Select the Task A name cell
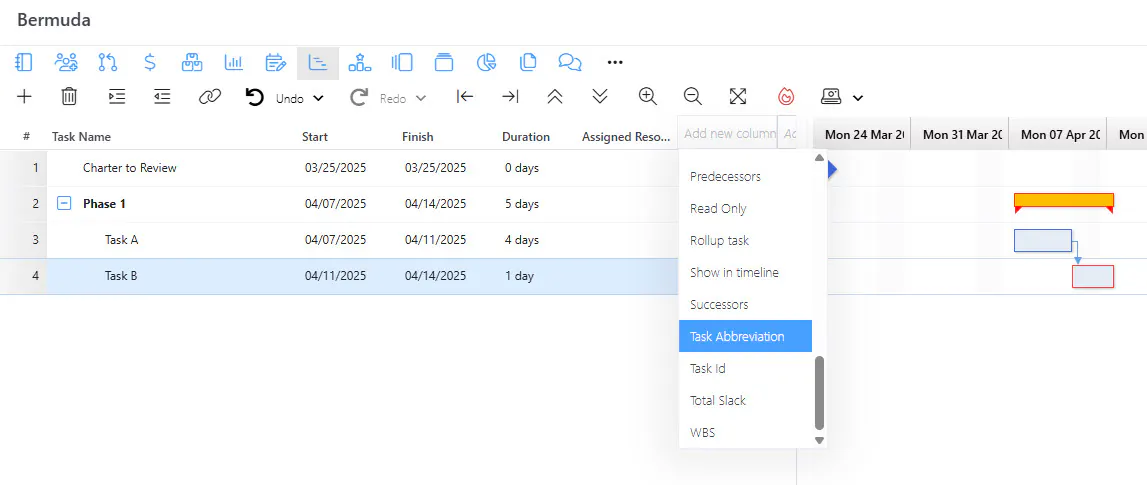 click(121, 240)
